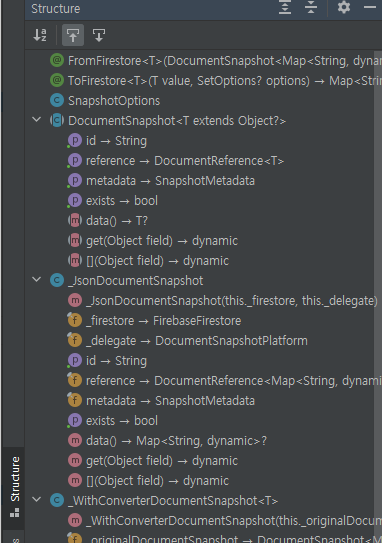This screenshot has height=543, width=382.
Task: Click the class icon beside _JsonDocumentSnapshot
Action: 57,280
